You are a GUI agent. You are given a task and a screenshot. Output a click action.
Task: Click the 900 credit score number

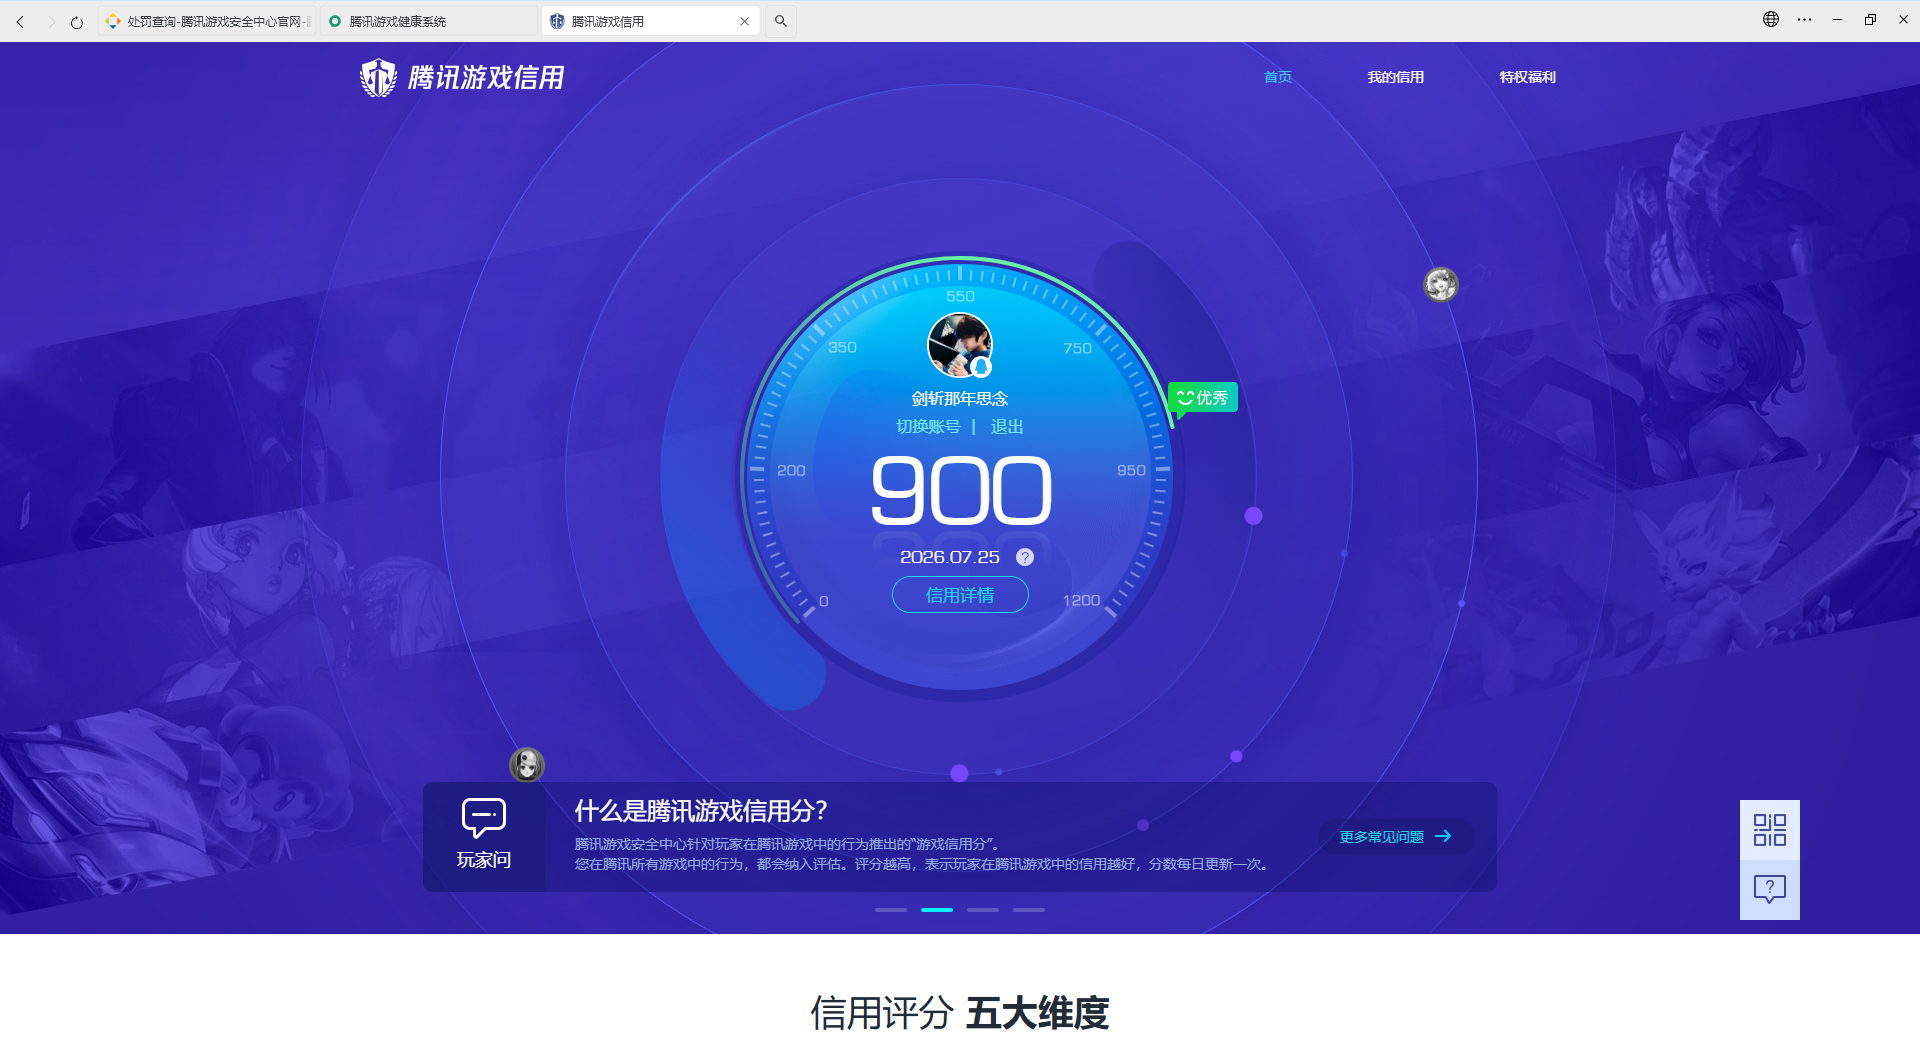click(961, 491)
